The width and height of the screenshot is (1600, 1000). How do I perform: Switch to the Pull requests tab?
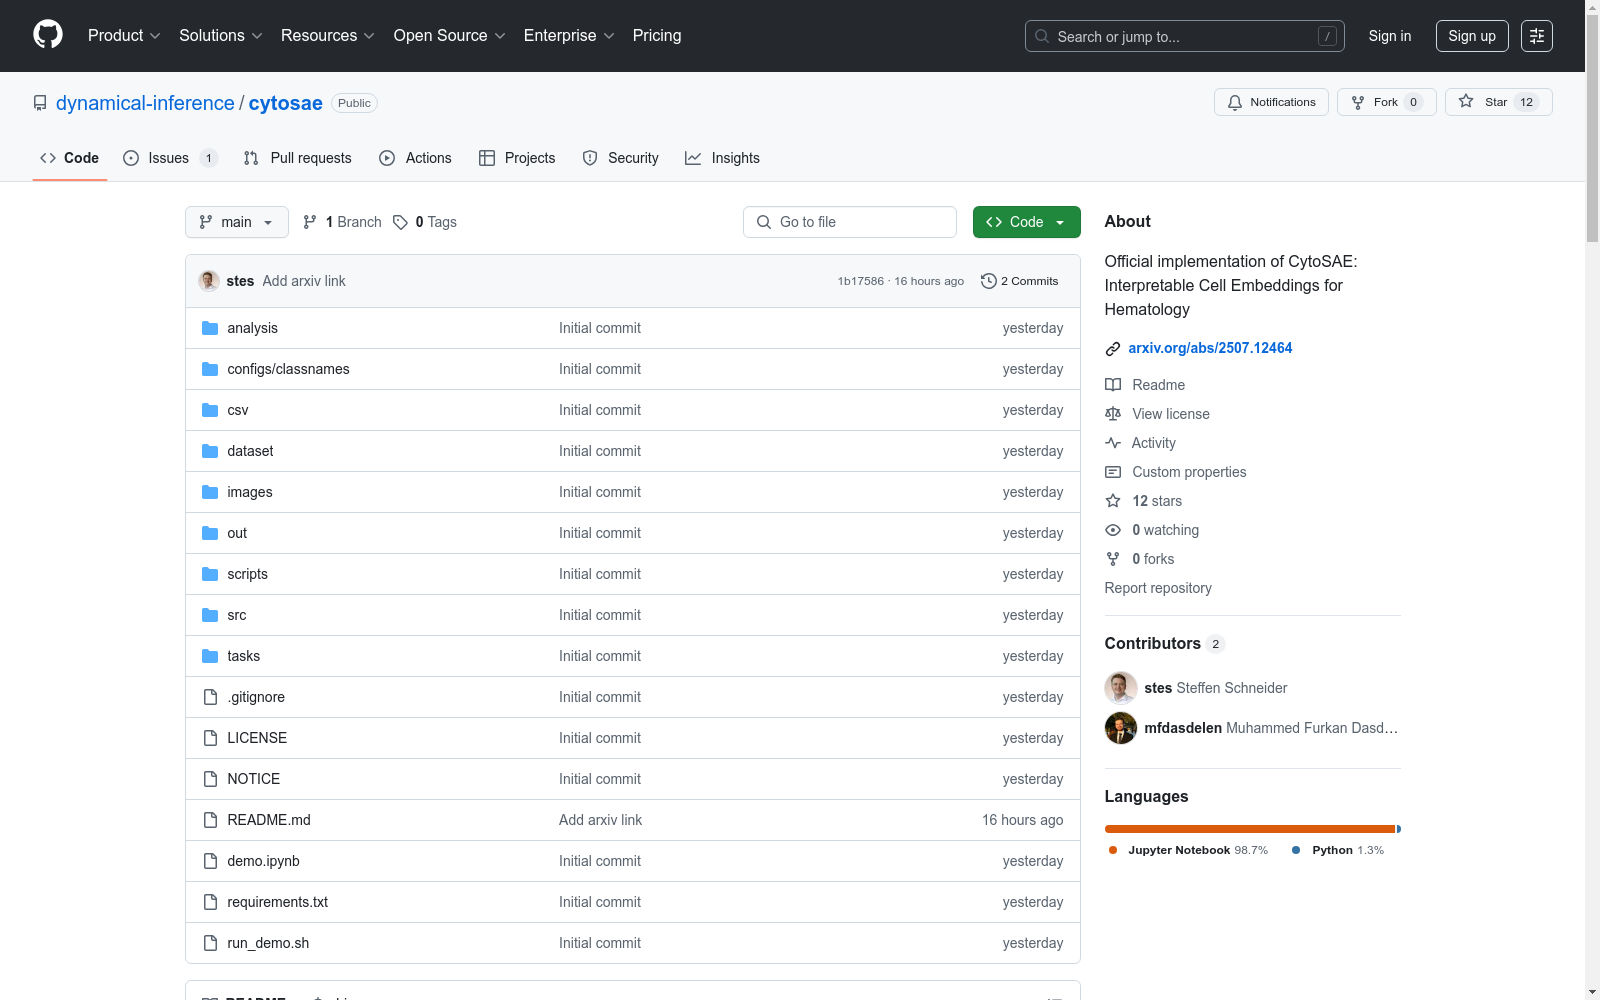(298, 158)
